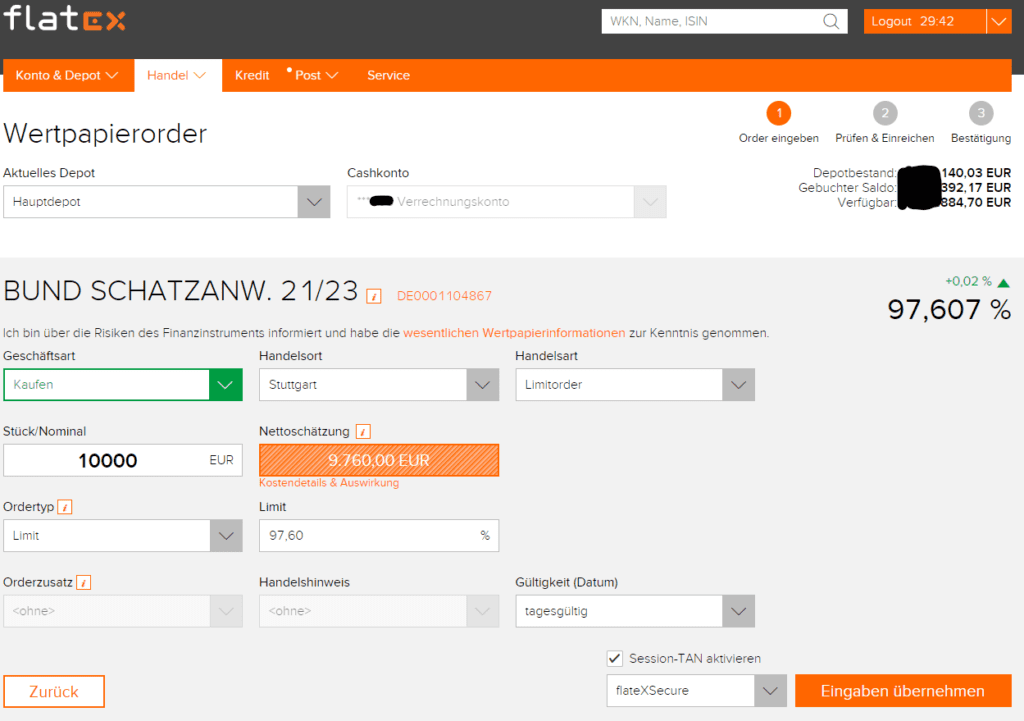
Task: Click step 3 Bestätigung circle
Action: point(980,113)
